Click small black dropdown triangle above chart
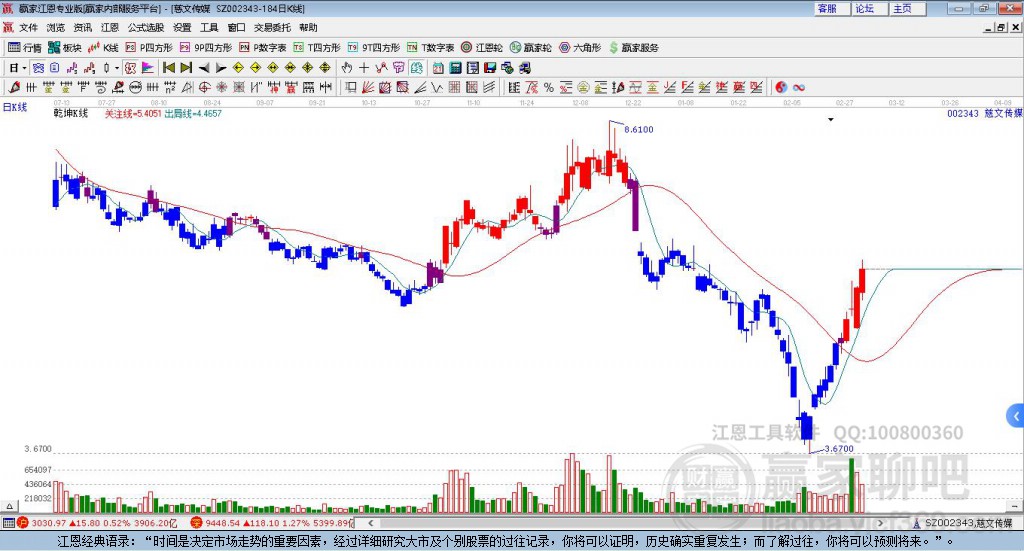 pyautogui.click(x=831, y=119)
